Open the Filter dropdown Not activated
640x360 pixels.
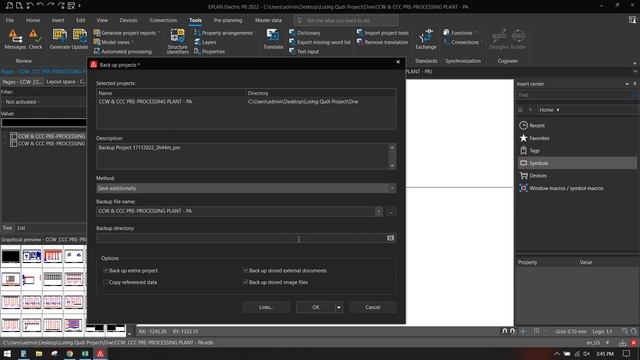point(44,102)
